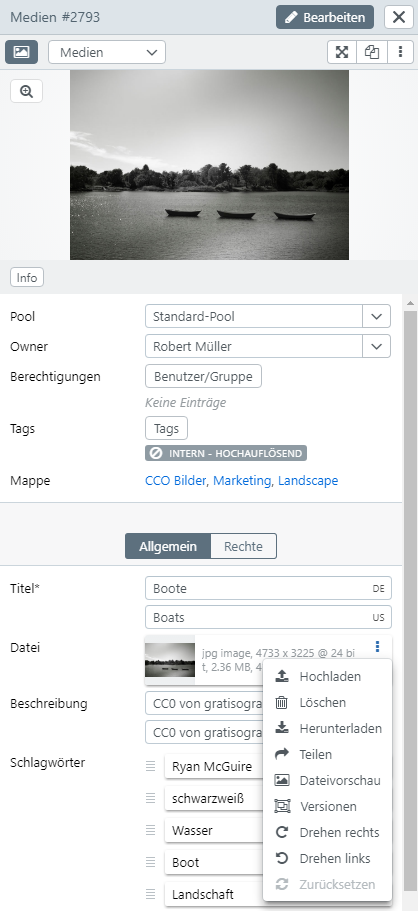Open fullscreen view with expand arrows icon
Image resolution: width=418 pixels, height=911 pixels.
click(x=342, y=52)
